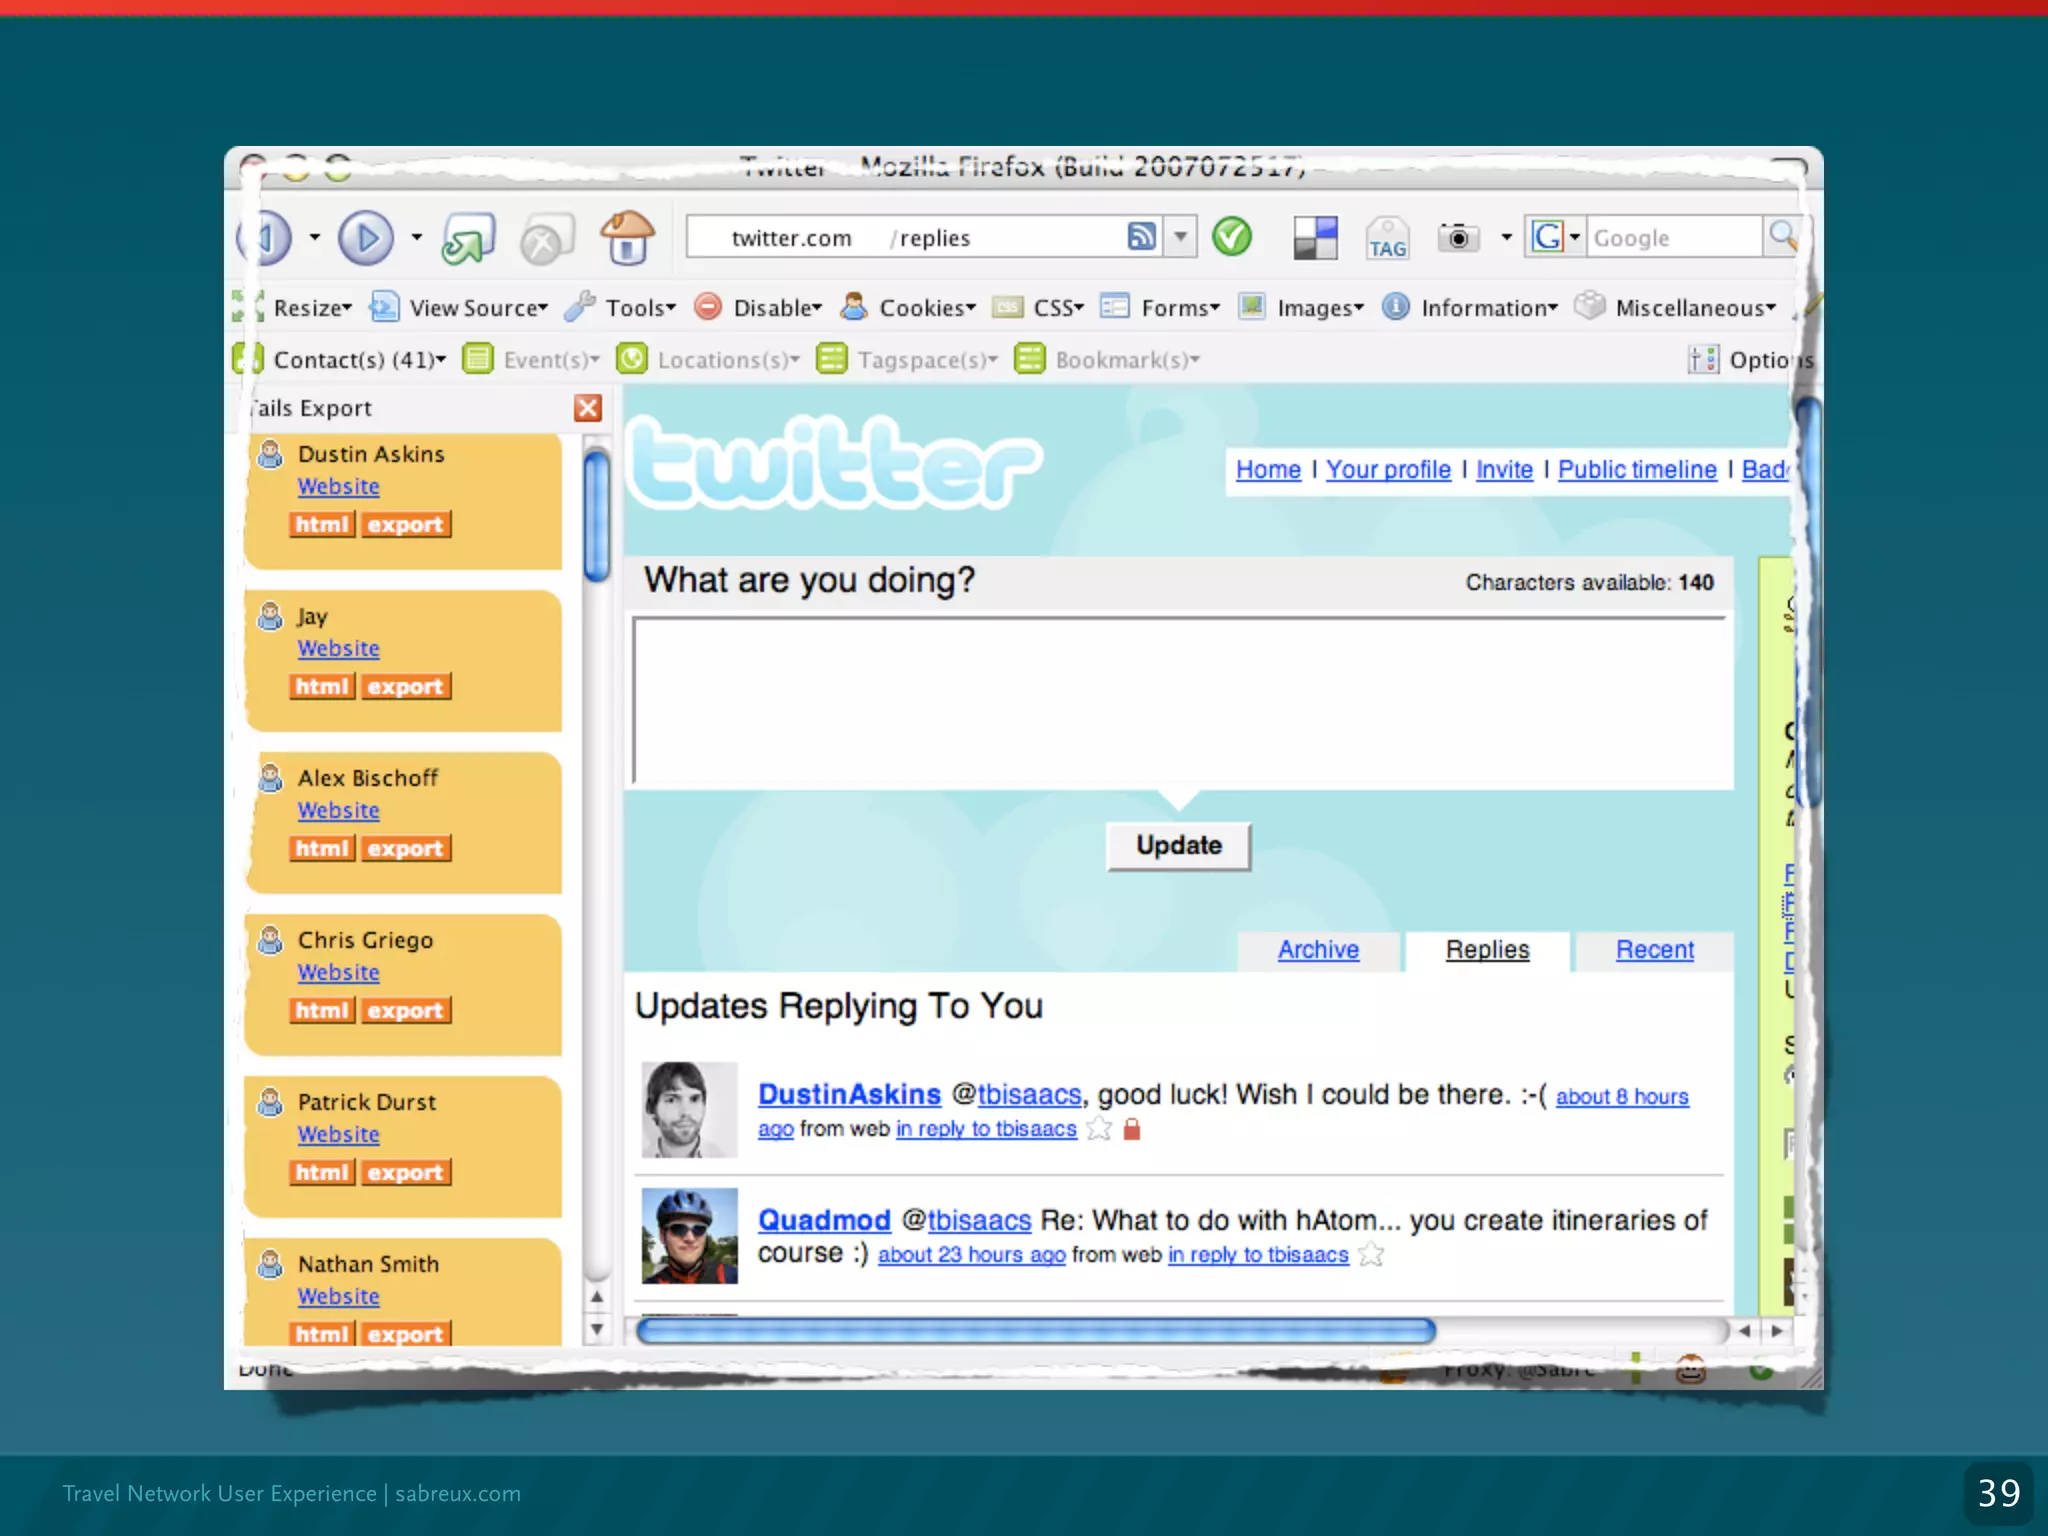This screenshot has width=2048, height=1536.
Task: Click the Twitter logo
Action: [836, 462]
